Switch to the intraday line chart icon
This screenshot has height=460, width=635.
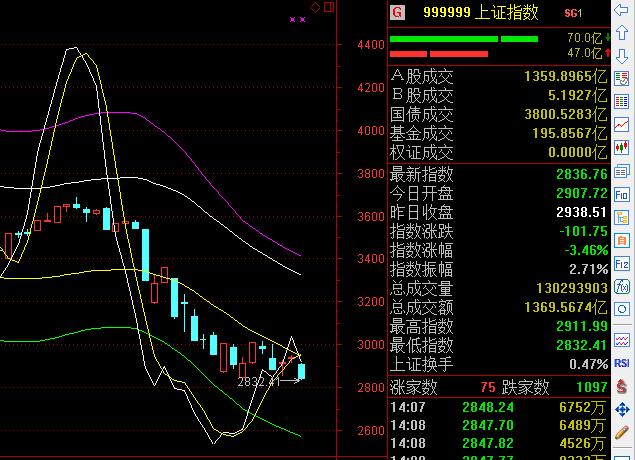[622, 124]
